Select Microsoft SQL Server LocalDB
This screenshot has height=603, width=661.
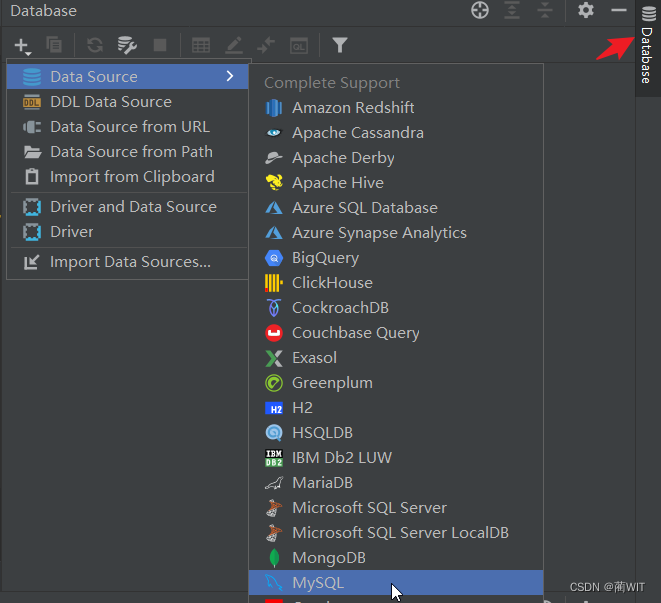(396, 533)
